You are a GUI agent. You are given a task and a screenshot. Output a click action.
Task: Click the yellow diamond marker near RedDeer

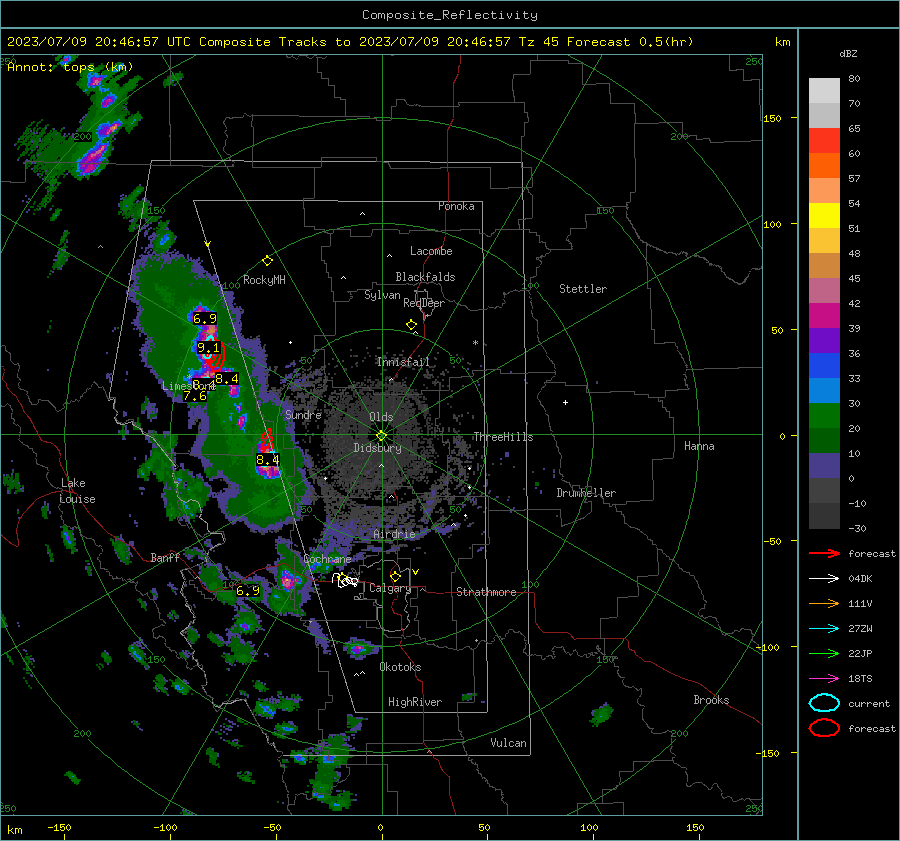tap(411, 325)
